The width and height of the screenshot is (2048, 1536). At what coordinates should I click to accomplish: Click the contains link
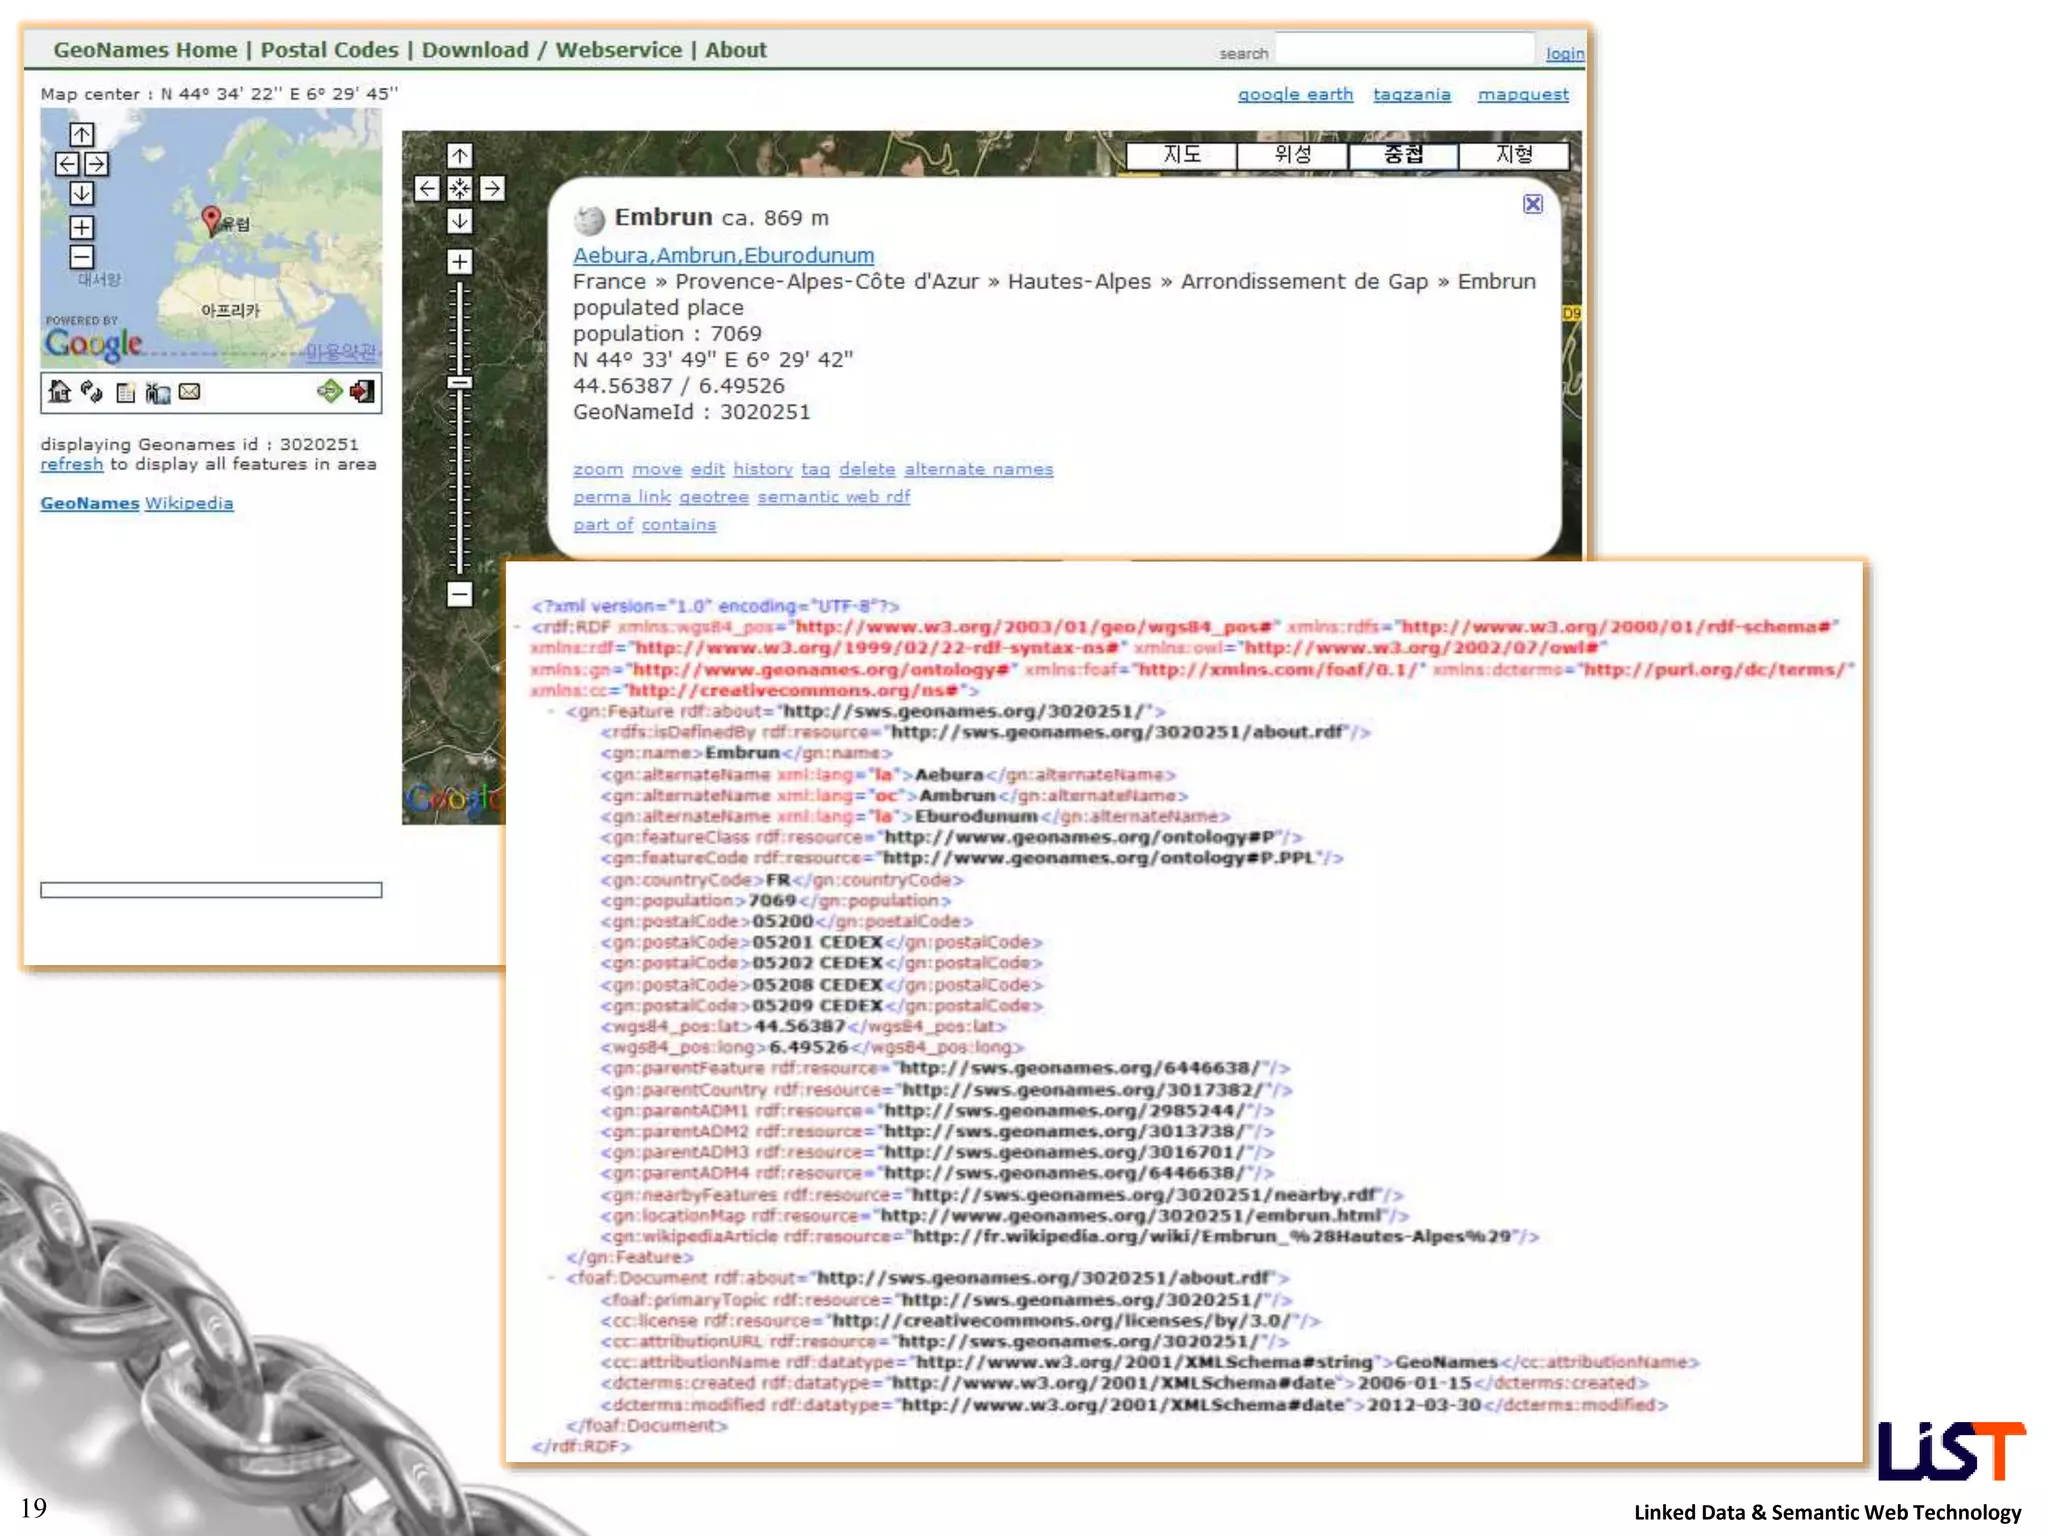(x=678, y=525)
